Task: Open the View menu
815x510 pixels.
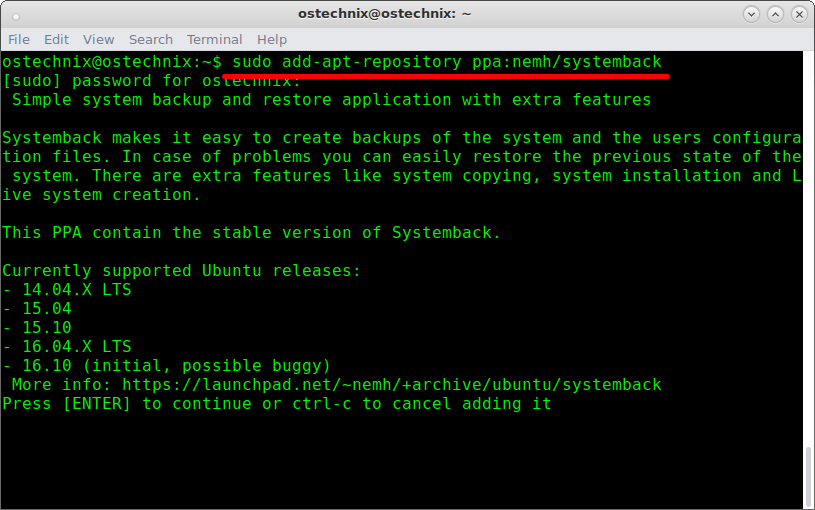Action: [98, 40]
